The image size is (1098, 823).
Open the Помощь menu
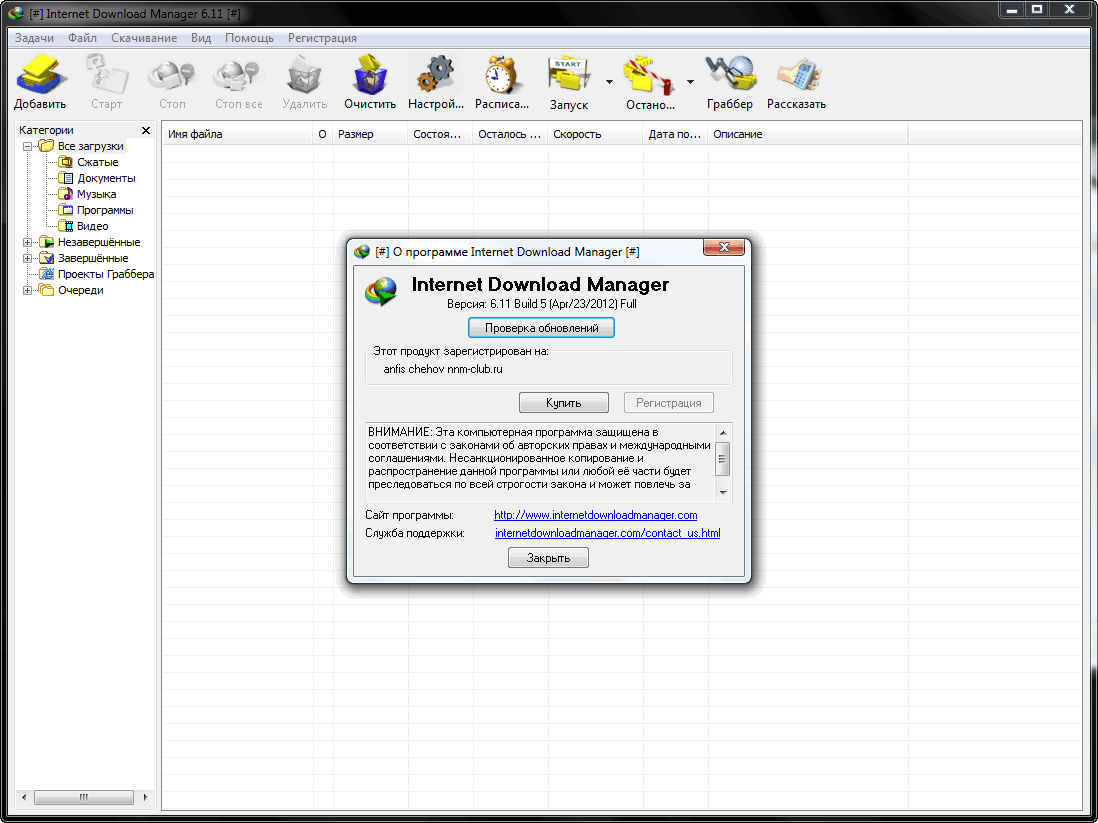(x=249, y=38)
